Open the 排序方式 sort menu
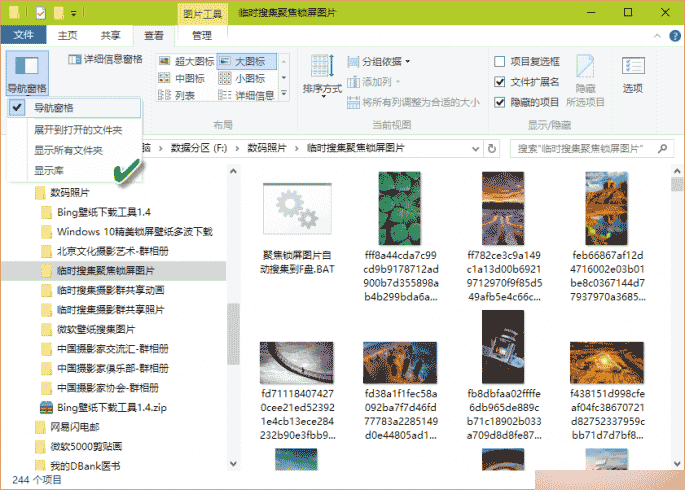Image resolution: width=685 pixels, height=490 pixels. [x=322, y=74]
